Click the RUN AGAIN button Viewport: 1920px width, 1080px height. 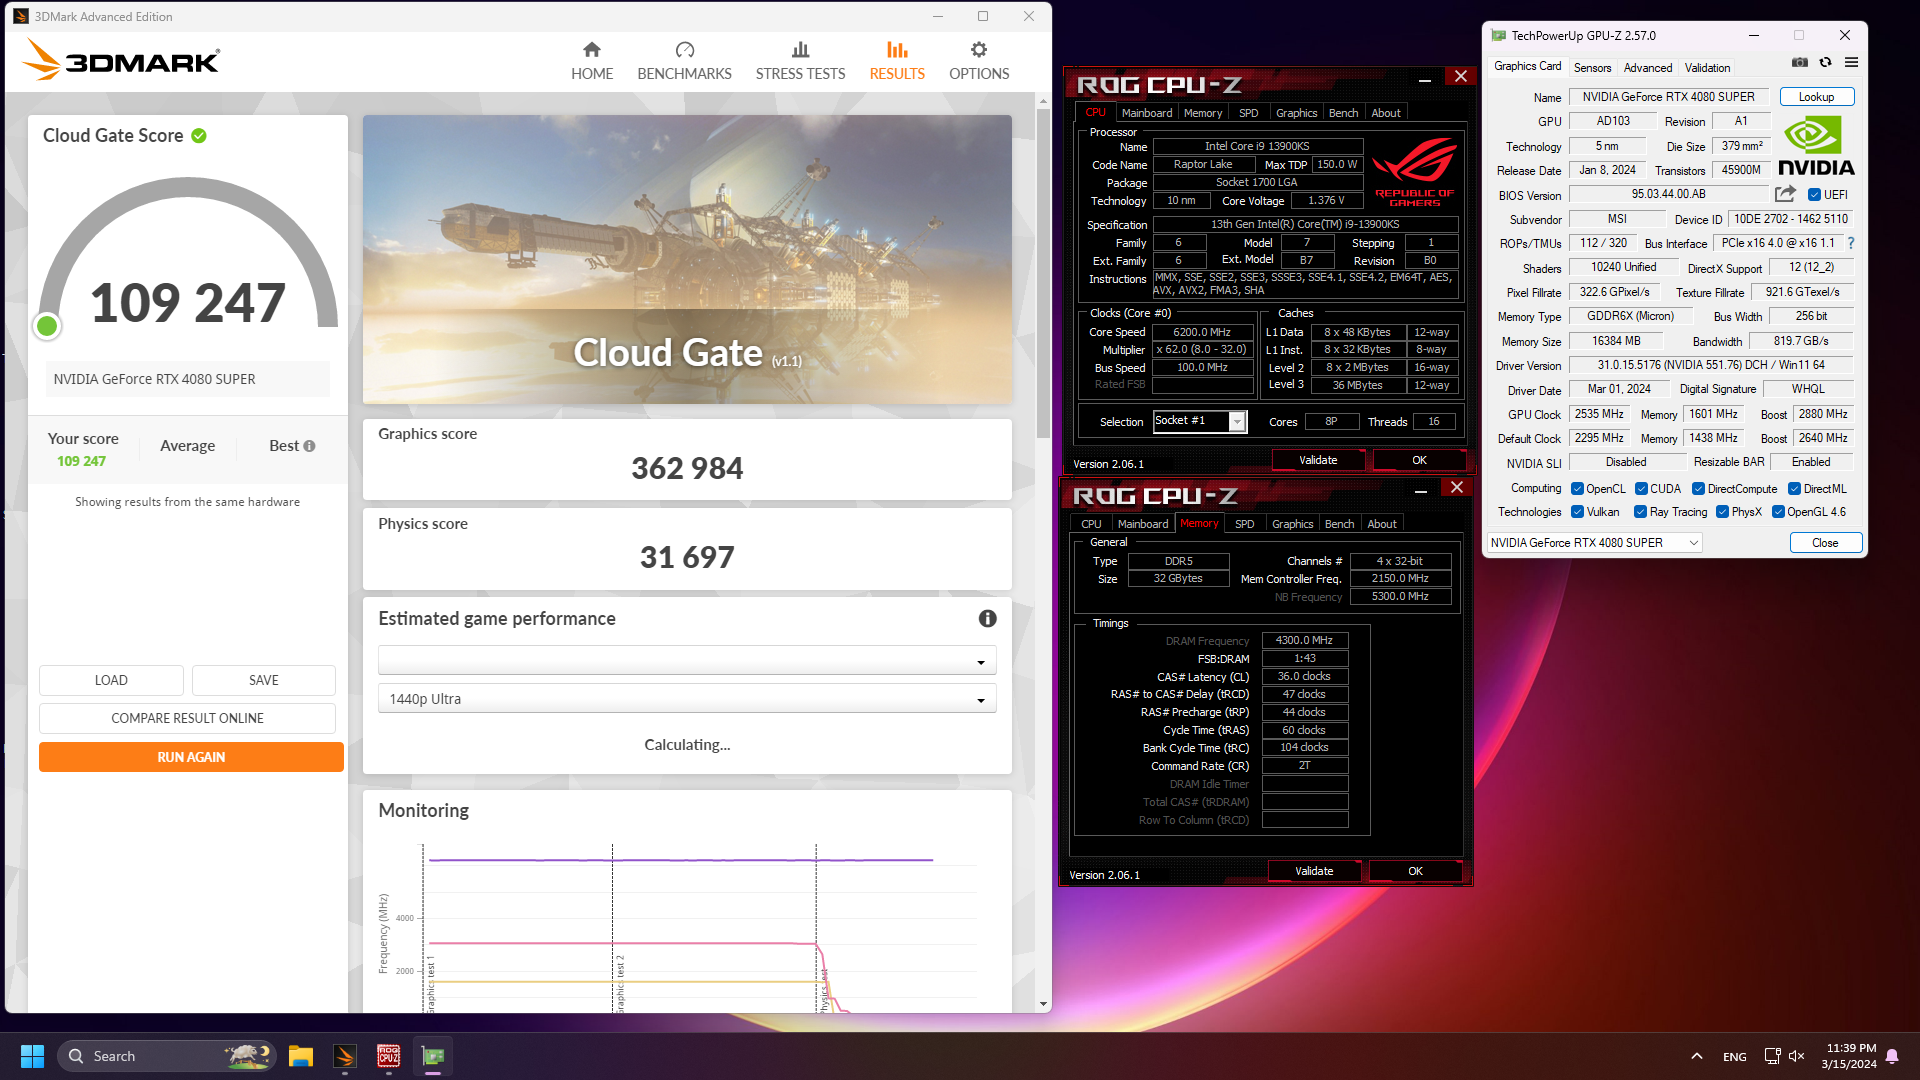191,757
